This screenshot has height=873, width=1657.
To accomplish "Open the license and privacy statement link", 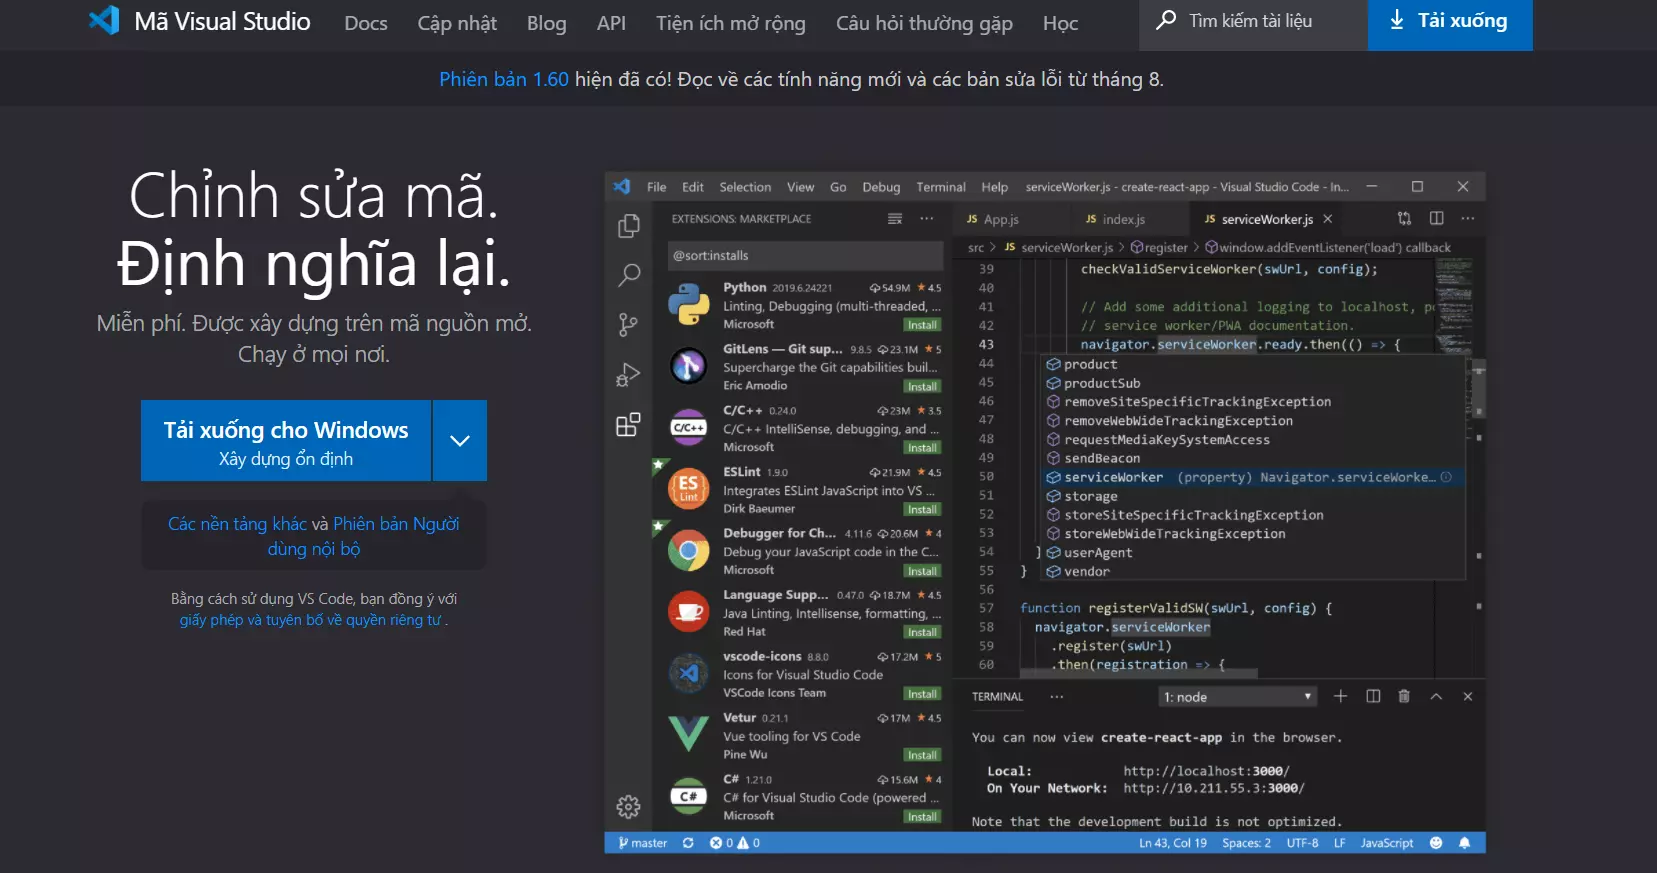I will [x=311, y=620].
